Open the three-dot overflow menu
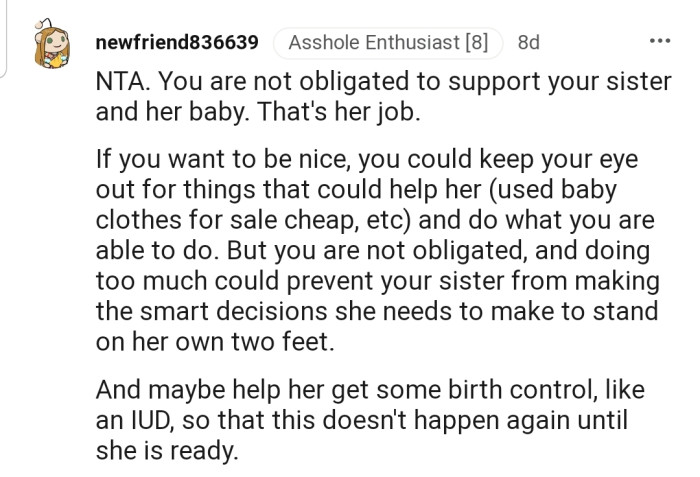This screenshot has height=477, width=700. pyautogui.click(x=659, y=42)
